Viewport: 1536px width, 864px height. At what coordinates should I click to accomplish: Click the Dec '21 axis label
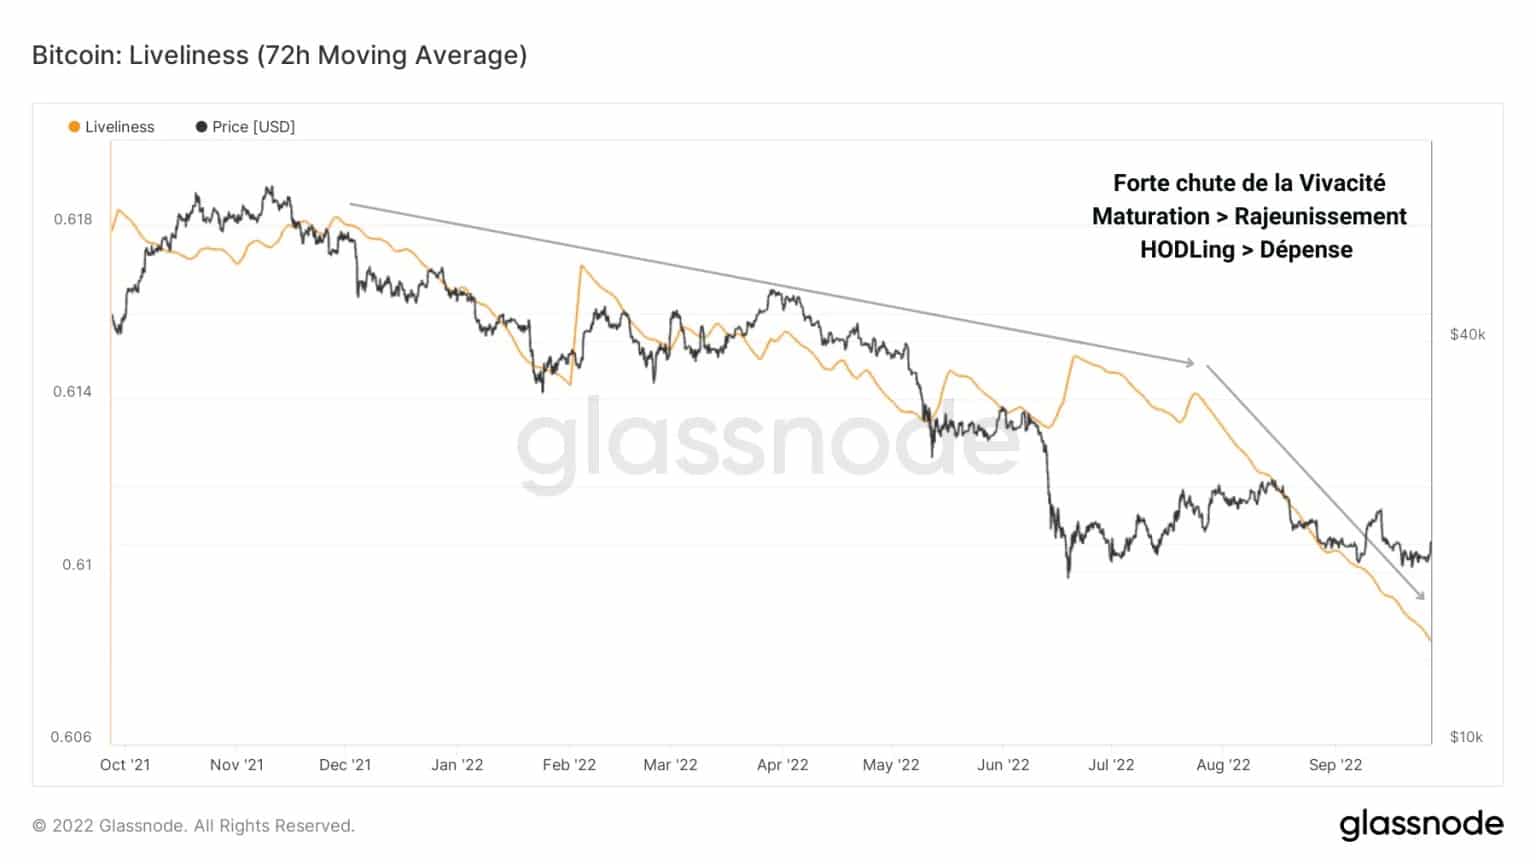tap(345, 765)
